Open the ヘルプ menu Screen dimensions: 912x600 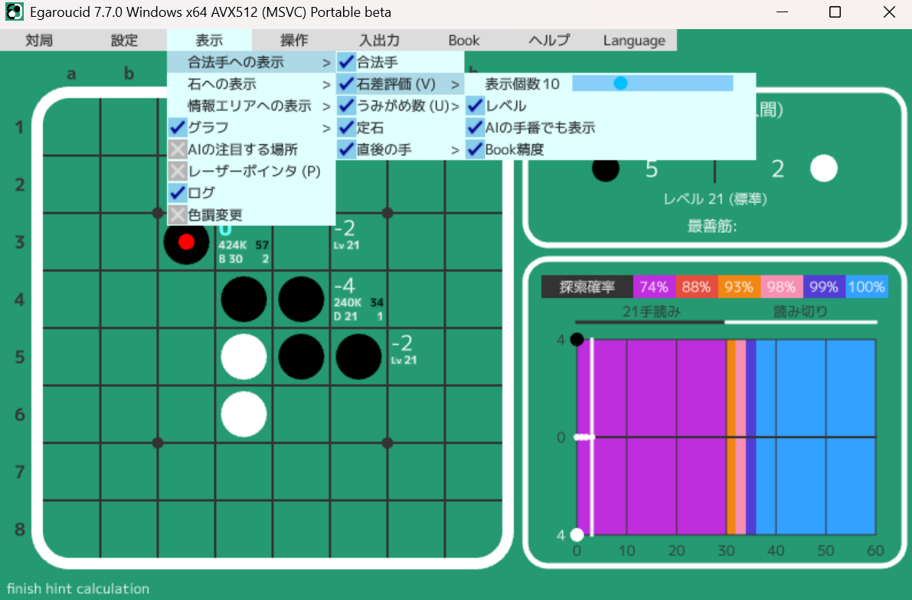pyautogui.click(x=549, y=41)
